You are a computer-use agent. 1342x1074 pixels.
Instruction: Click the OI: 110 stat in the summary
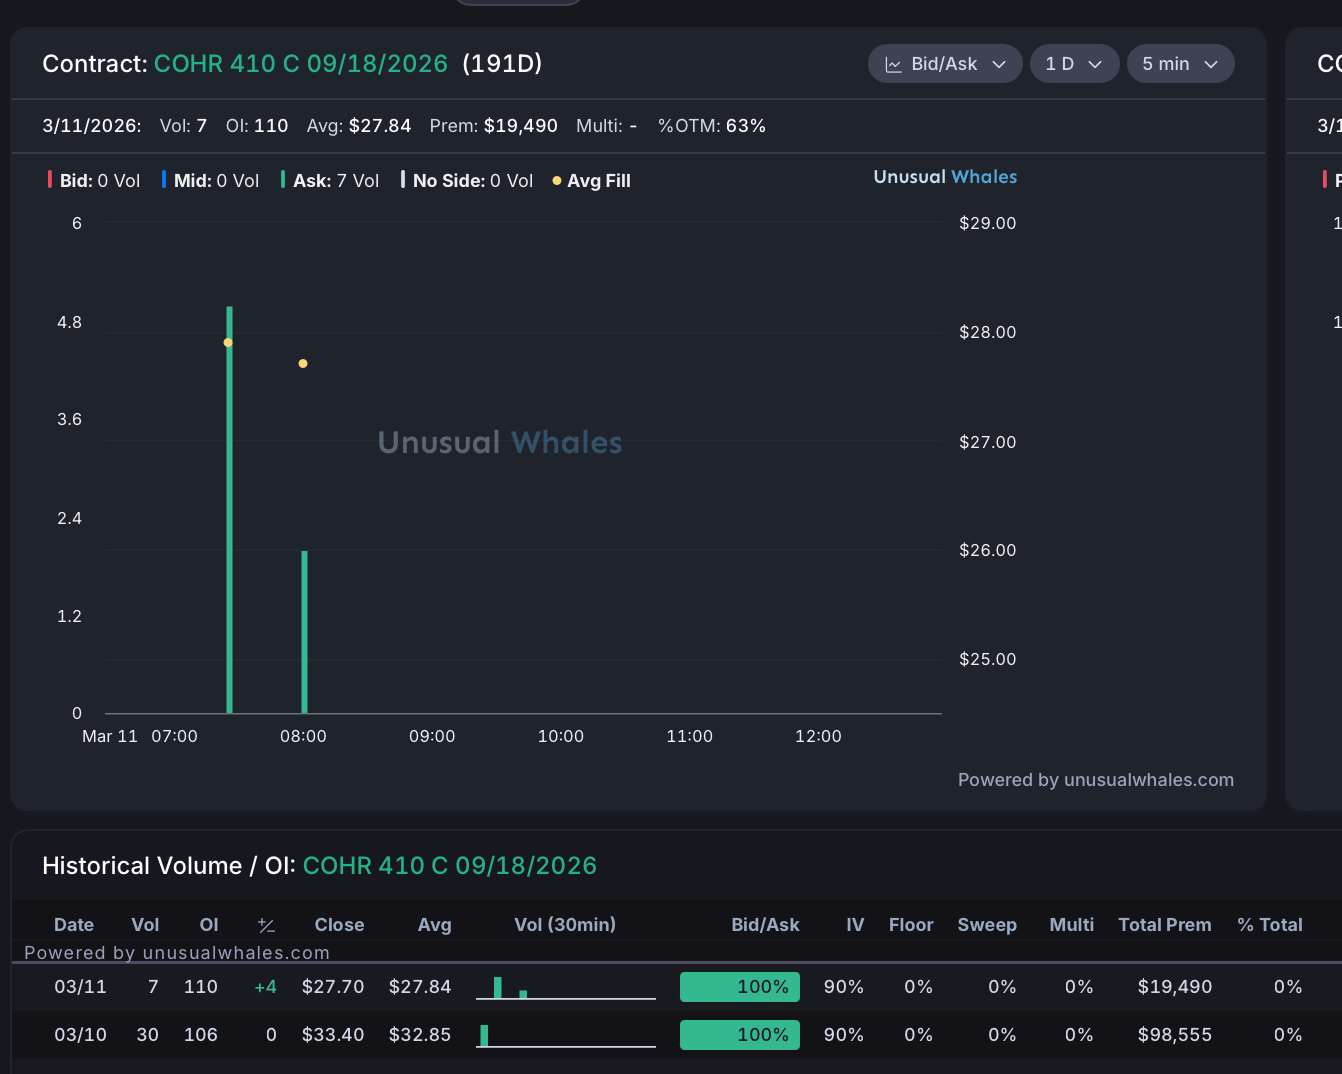tap(257, 126)
